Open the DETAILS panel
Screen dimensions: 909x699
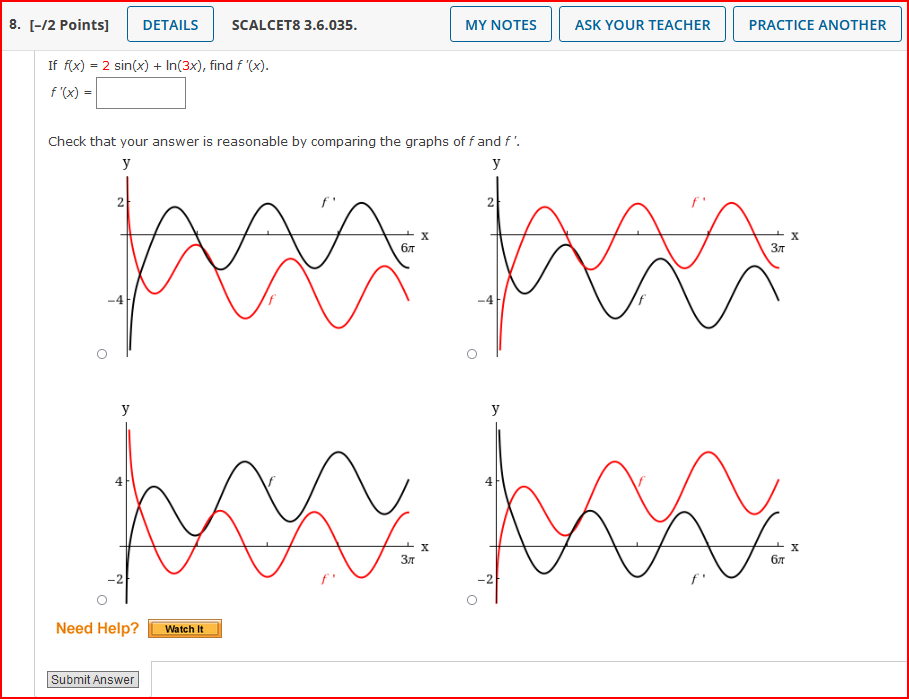pyautogui.click(x=169, y=24)
